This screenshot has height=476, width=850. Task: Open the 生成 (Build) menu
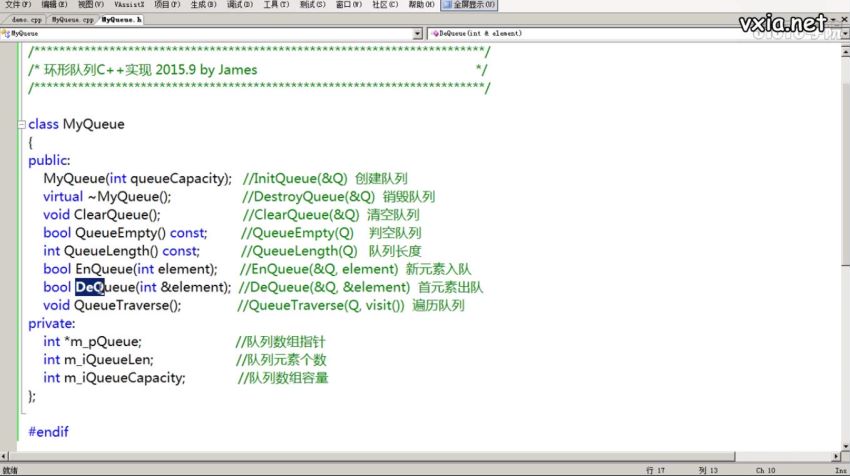203,5
